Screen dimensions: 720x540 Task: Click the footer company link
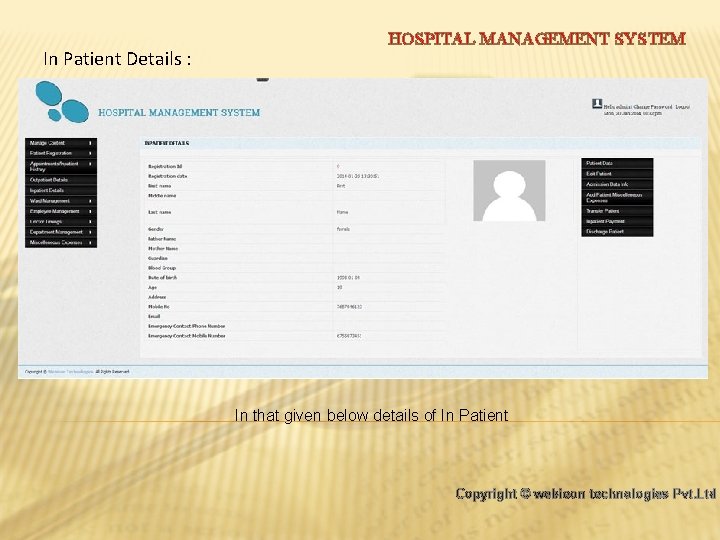coord(71,371)
